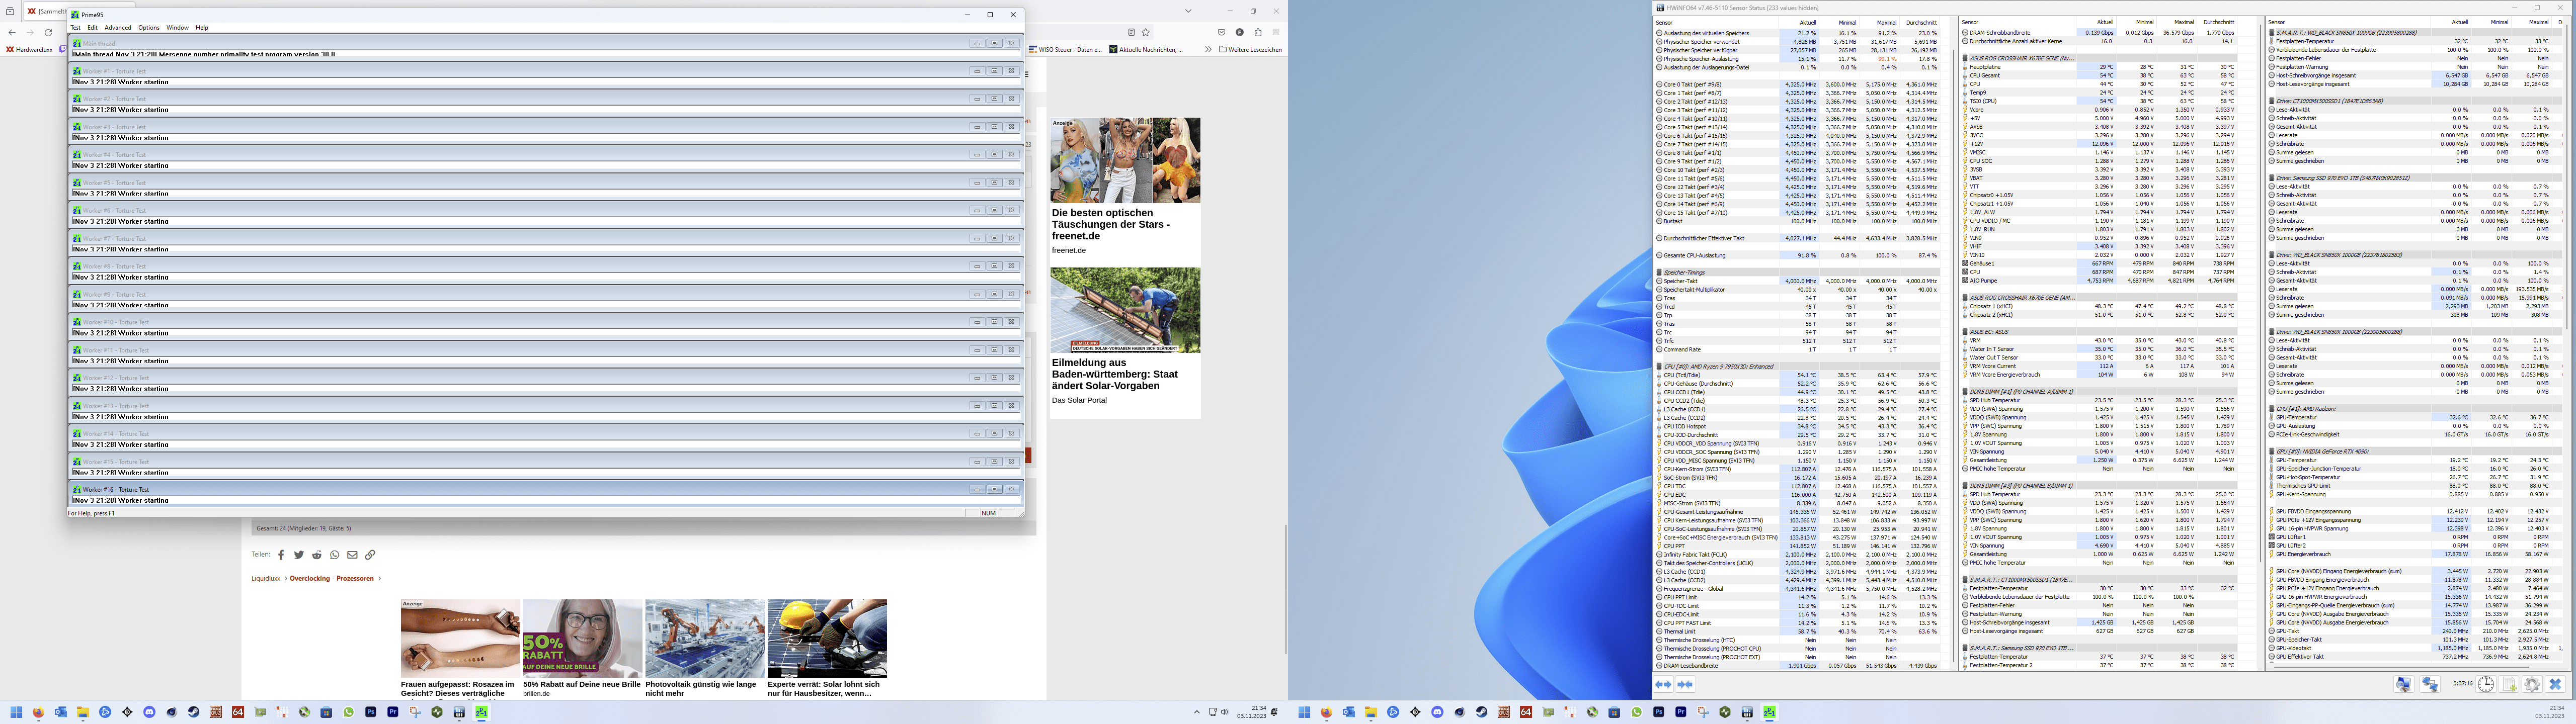This screenshot has width=2576, height=724.
Task: Collapse the Speicher-Timings sensor group
Action: (1683, 272)
